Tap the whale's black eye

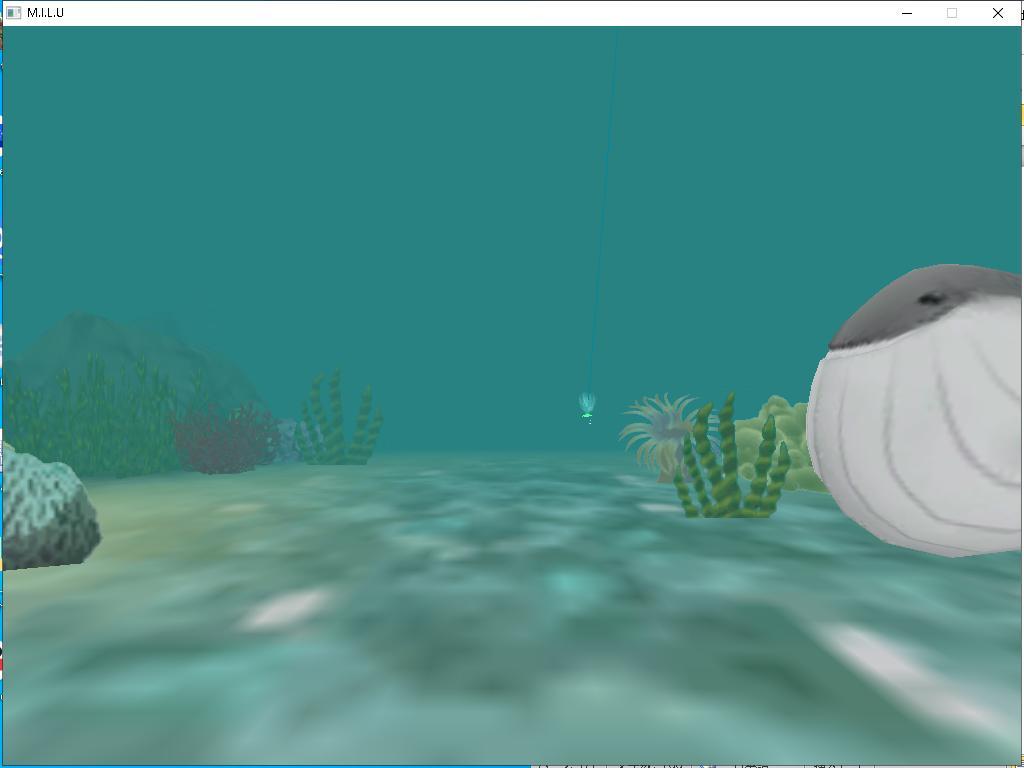[931, 299]
